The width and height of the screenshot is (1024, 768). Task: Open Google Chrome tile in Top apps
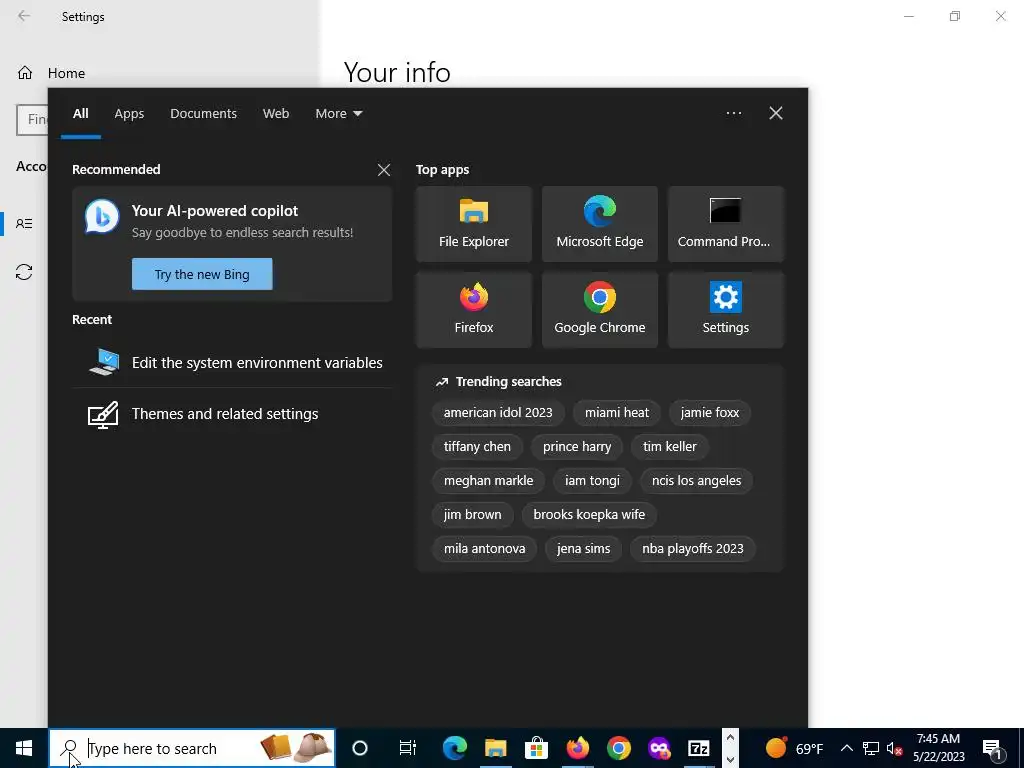click(600, 310)
